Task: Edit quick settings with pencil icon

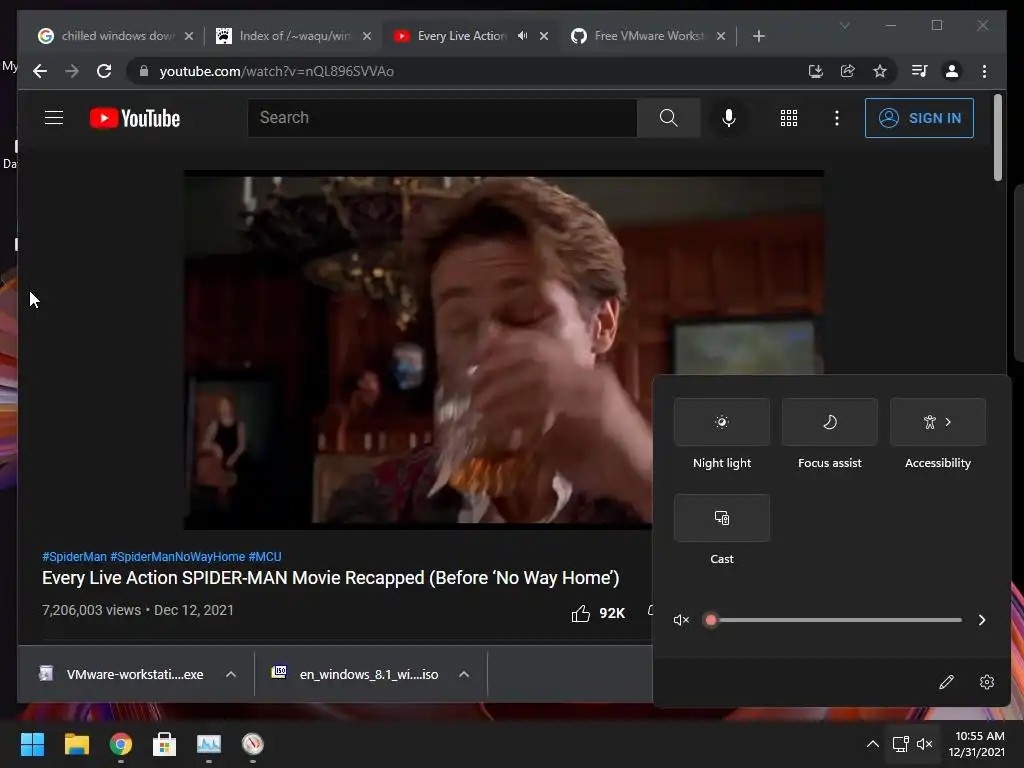Action: coord(946,682)
